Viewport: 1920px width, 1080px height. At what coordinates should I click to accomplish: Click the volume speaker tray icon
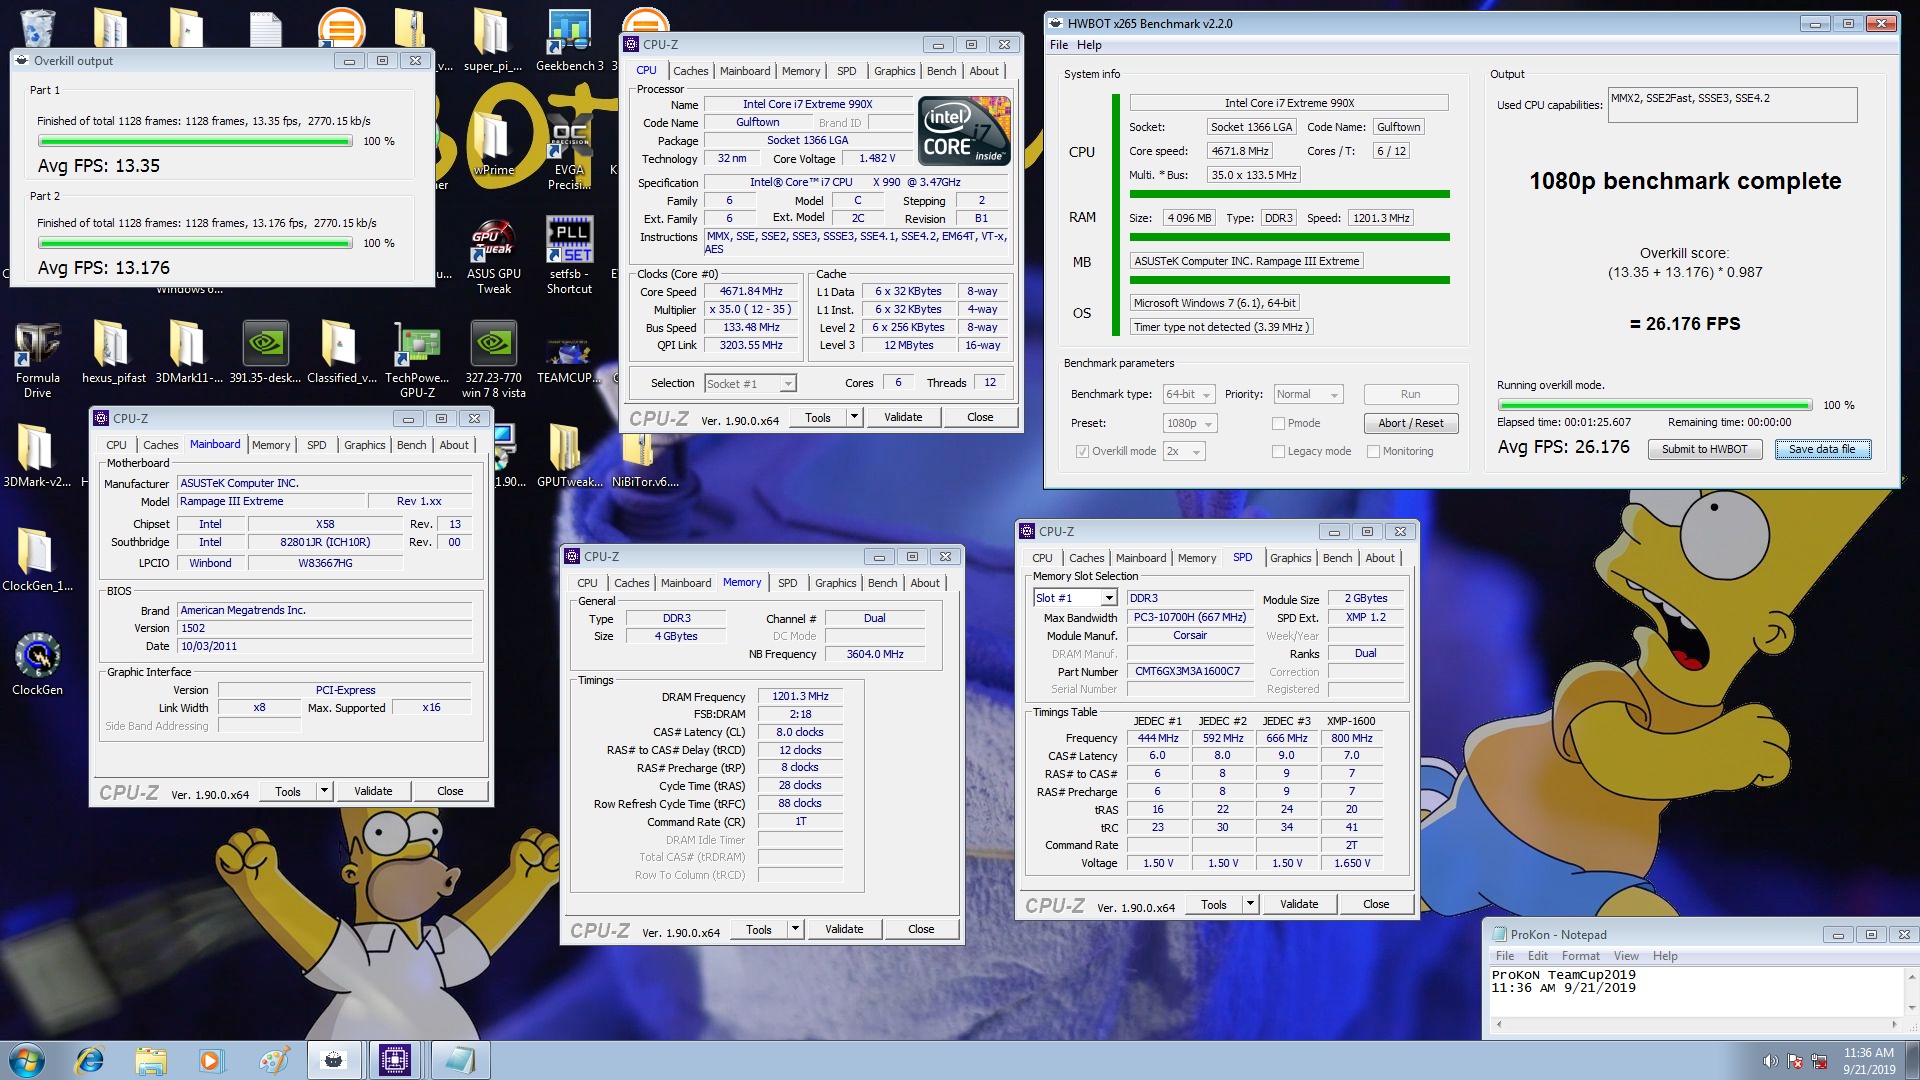[1770, 1061]
